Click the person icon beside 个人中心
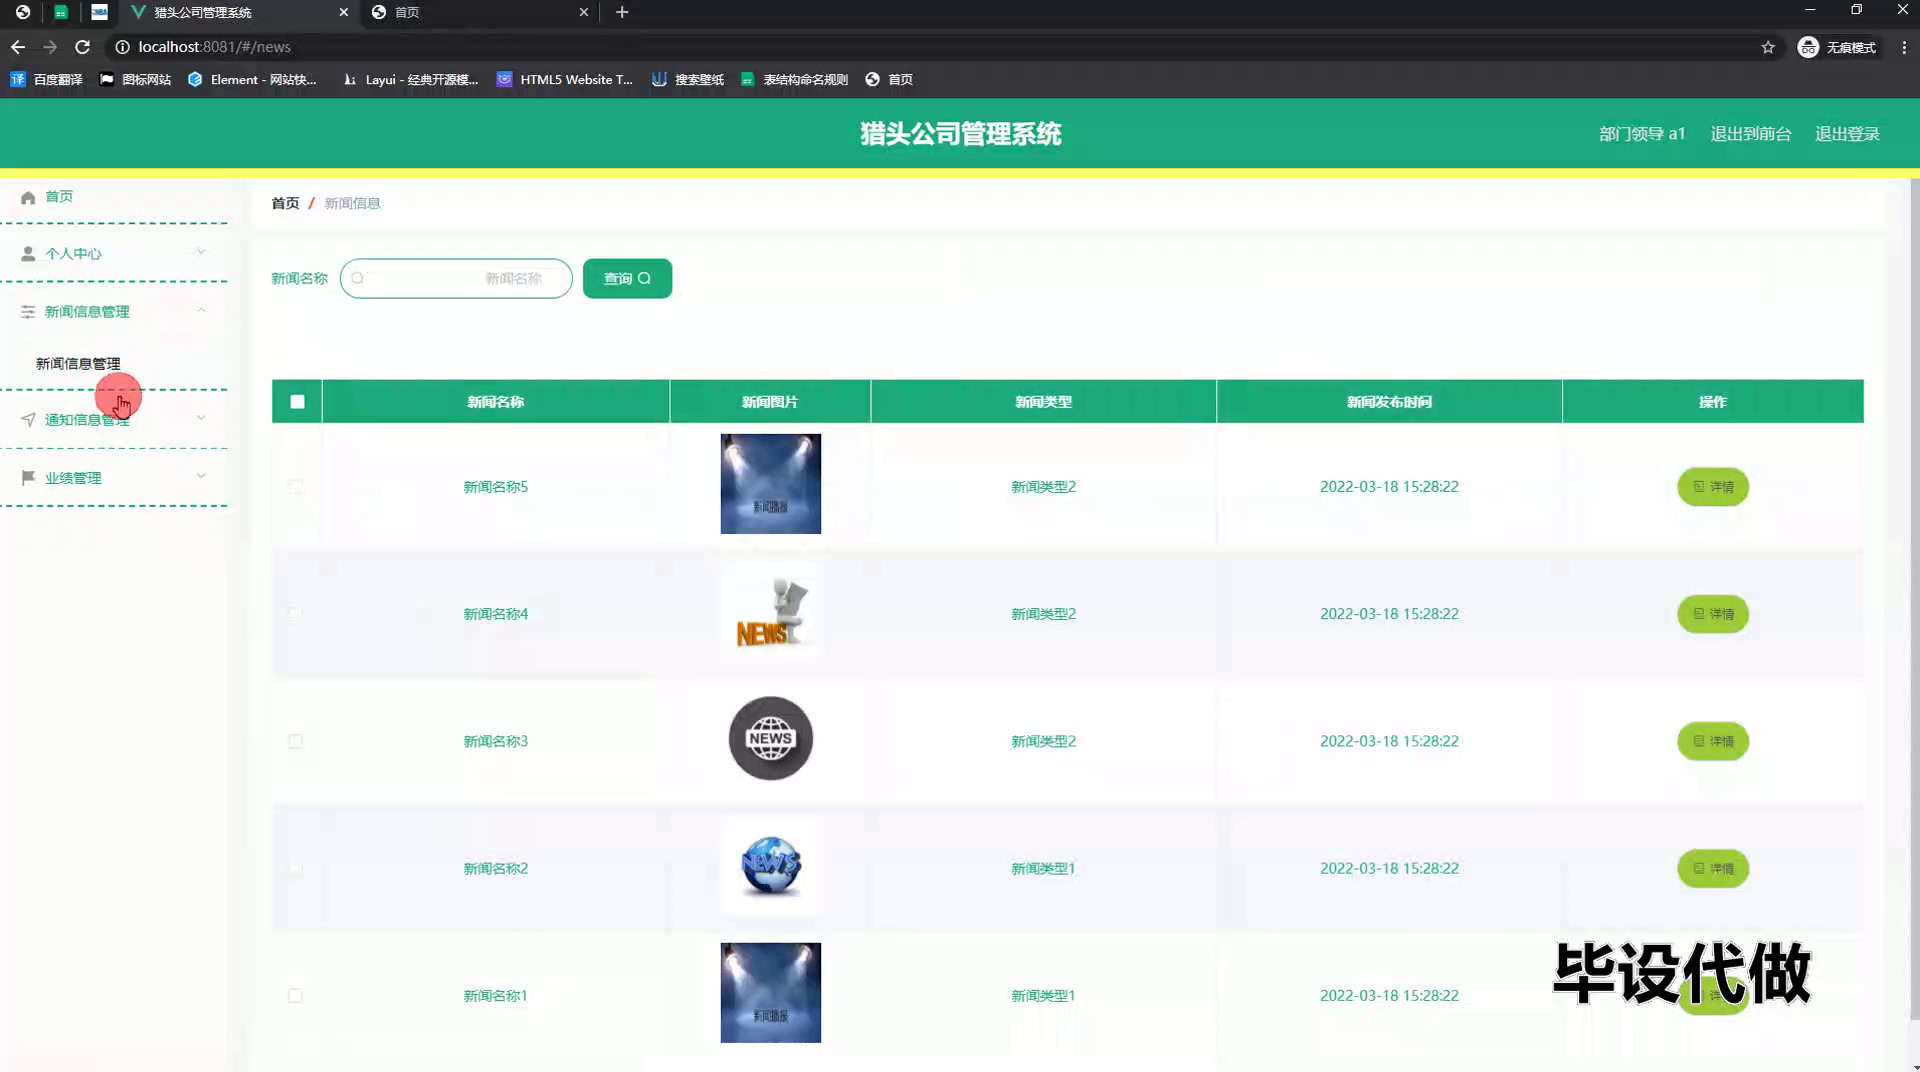Image resolution: width=1920 pixels, height=1072 pixels. click(28, 254)
